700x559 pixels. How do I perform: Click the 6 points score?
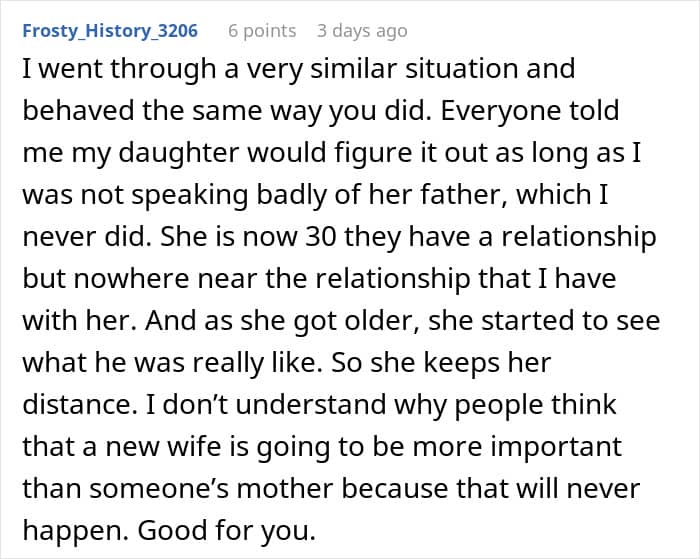pos(262,31)
